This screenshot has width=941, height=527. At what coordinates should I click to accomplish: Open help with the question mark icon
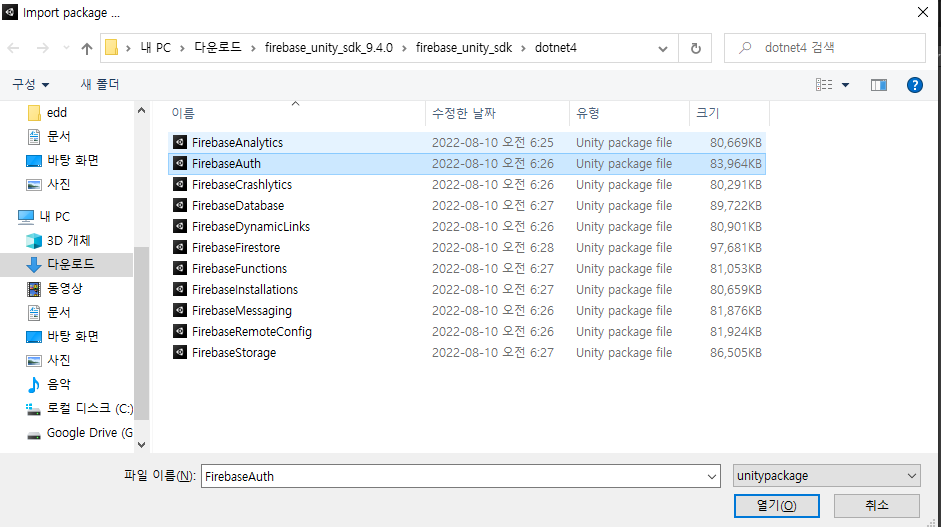point(915,85)
